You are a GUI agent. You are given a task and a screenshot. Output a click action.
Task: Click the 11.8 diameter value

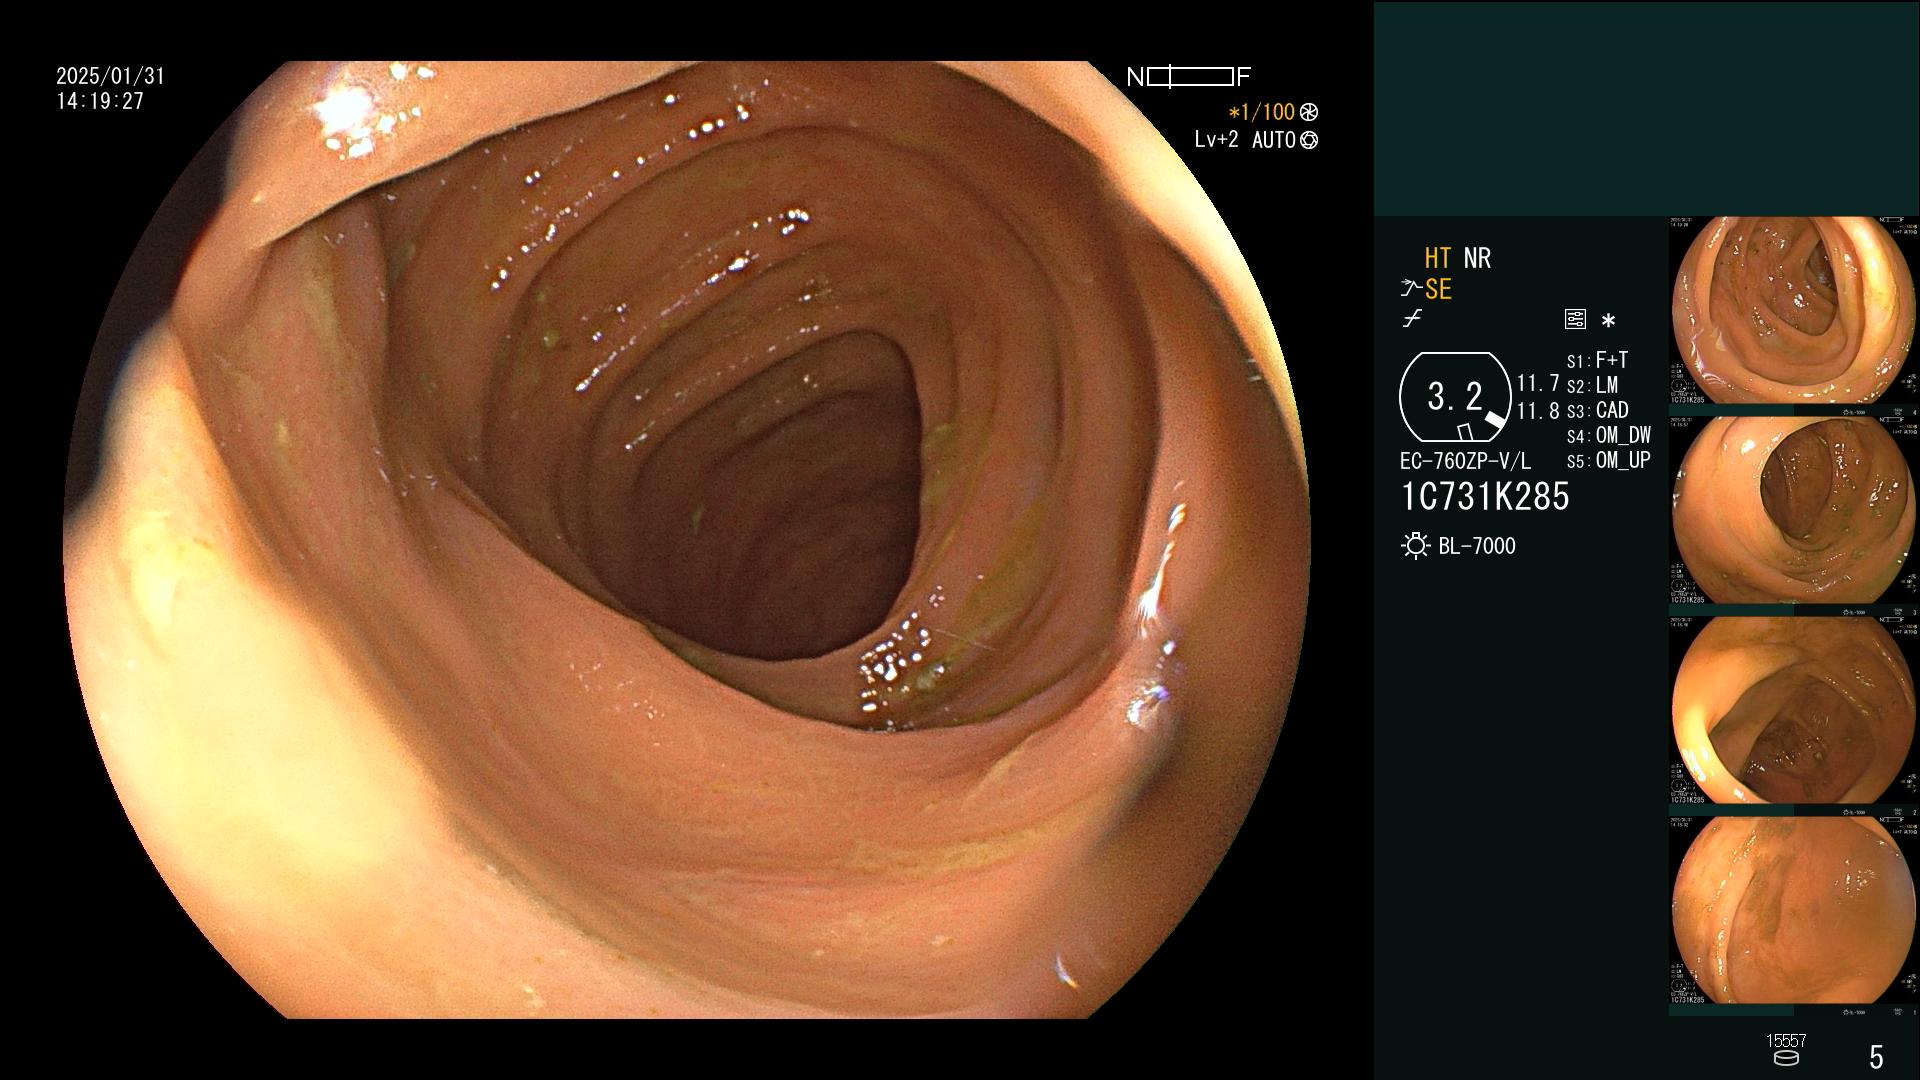(1538, 411)
